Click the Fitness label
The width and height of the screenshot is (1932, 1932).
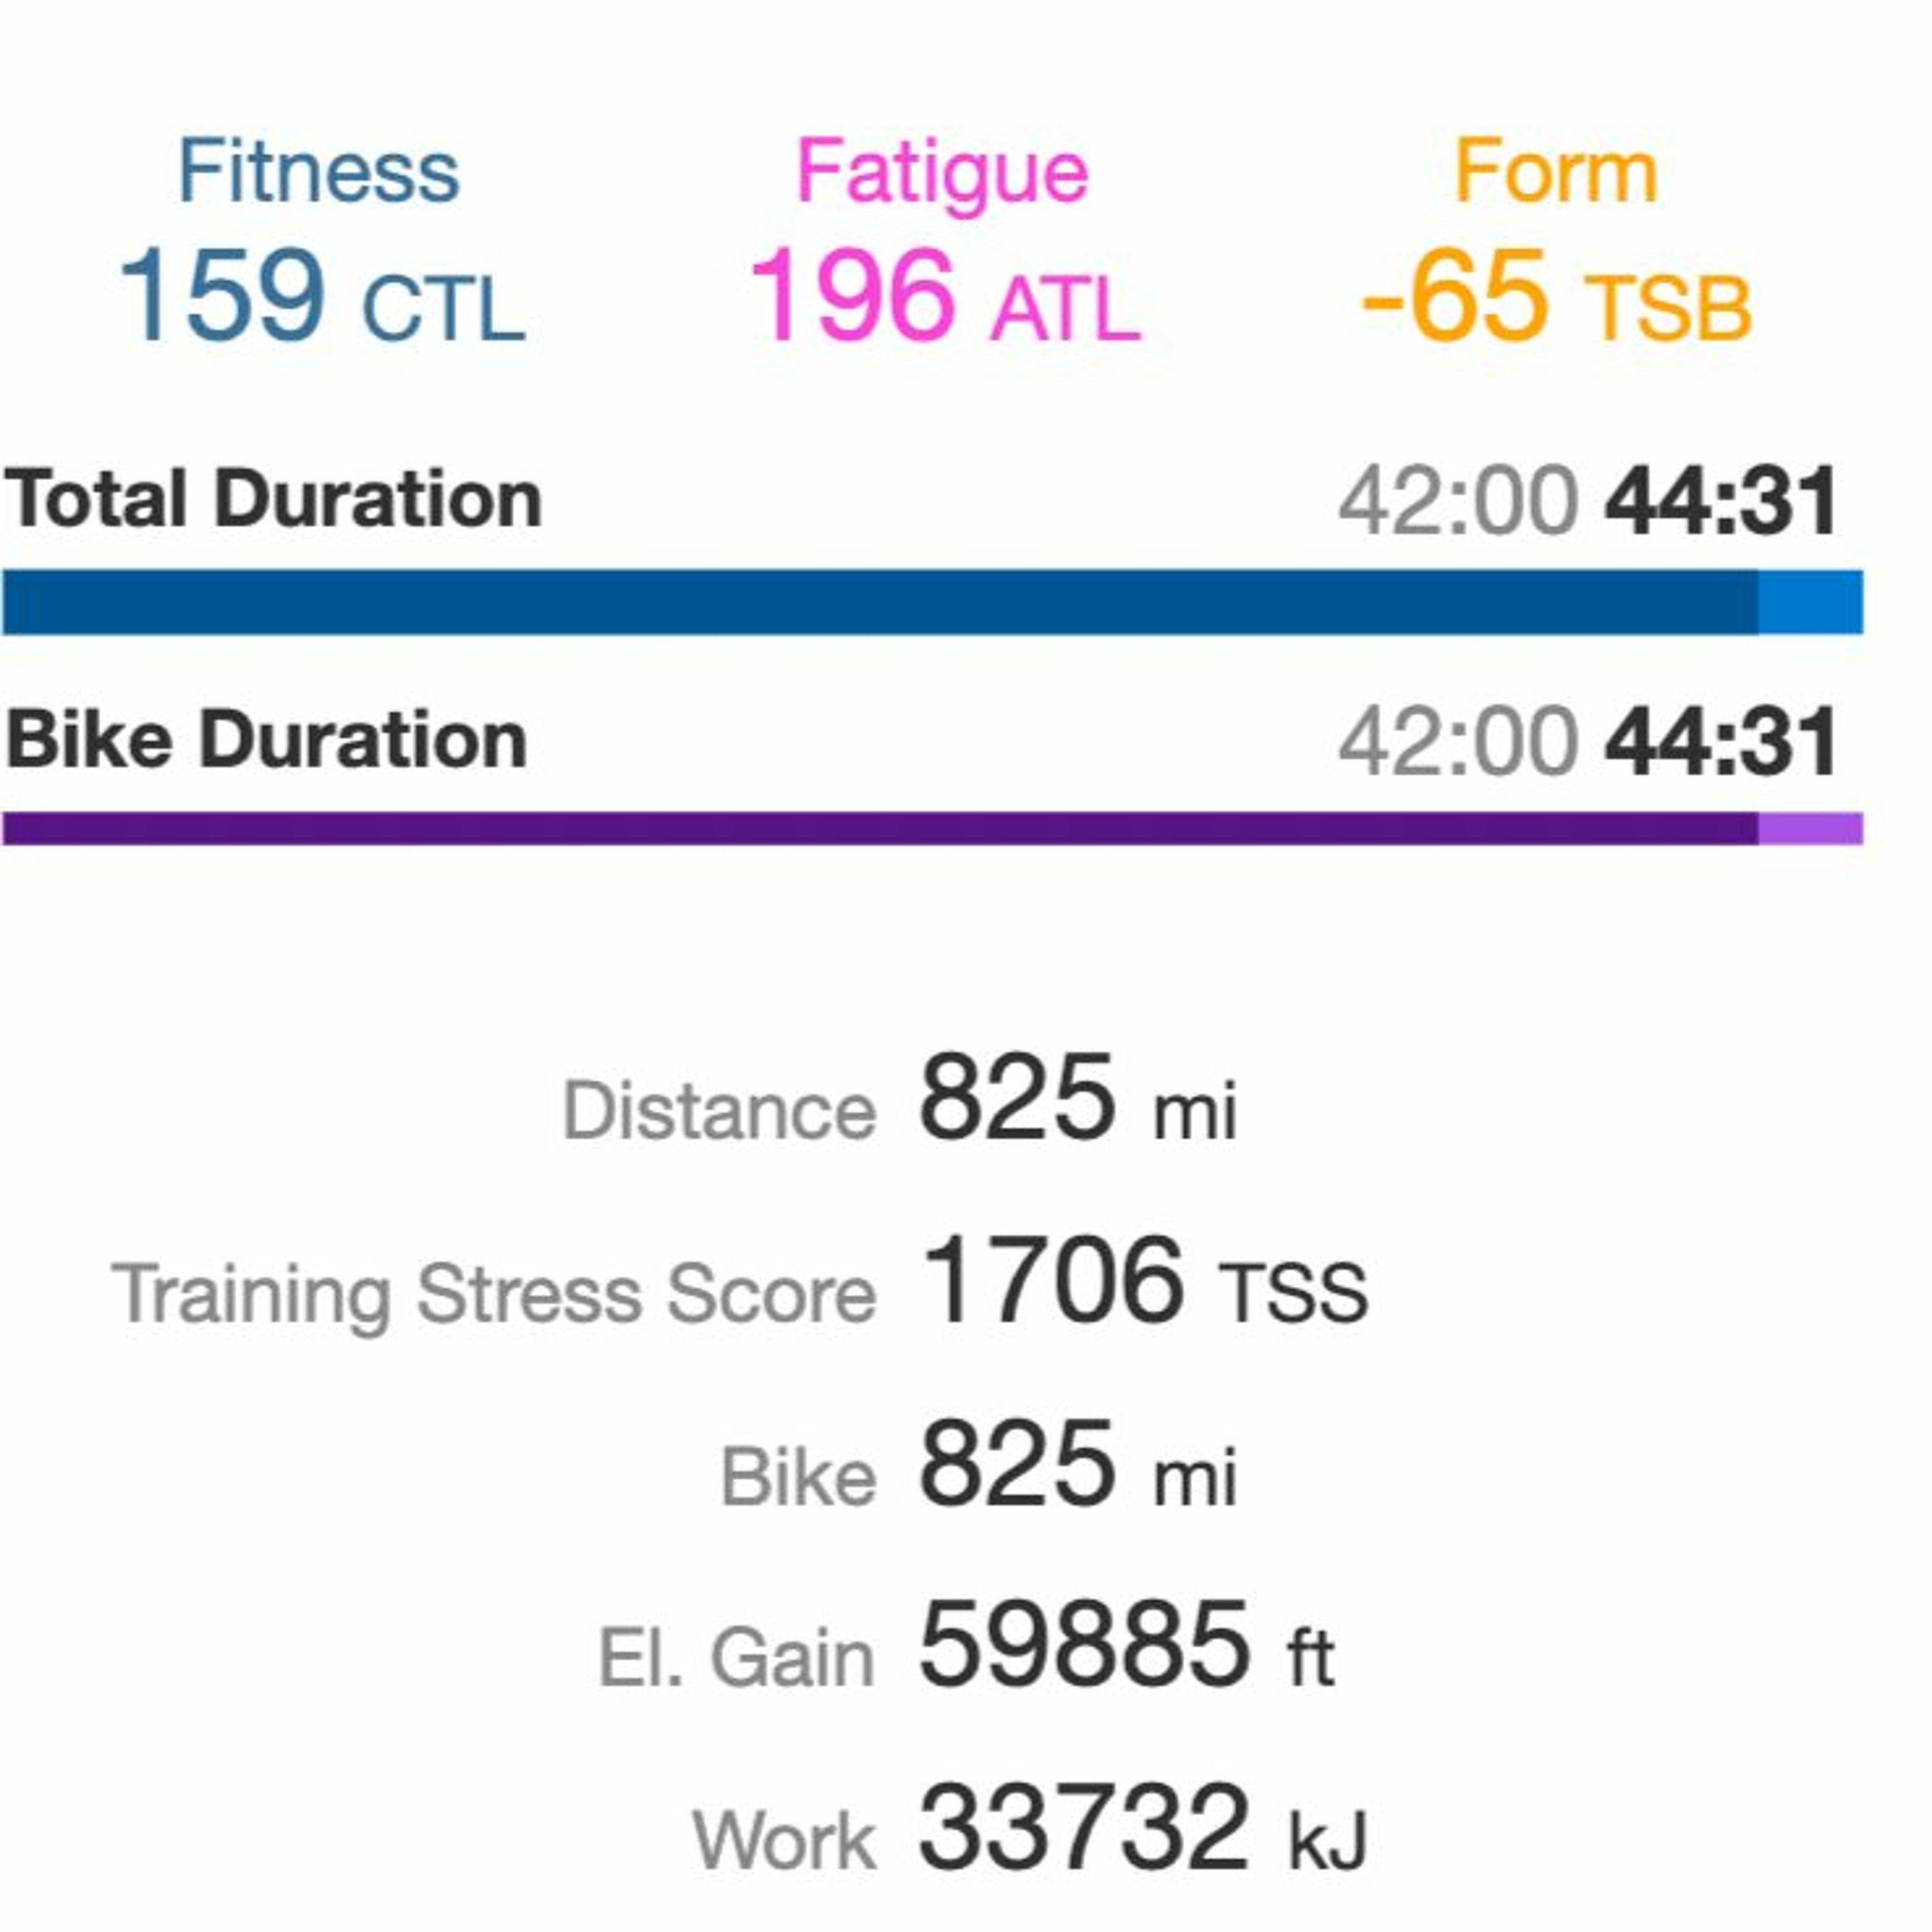point(318,171)
